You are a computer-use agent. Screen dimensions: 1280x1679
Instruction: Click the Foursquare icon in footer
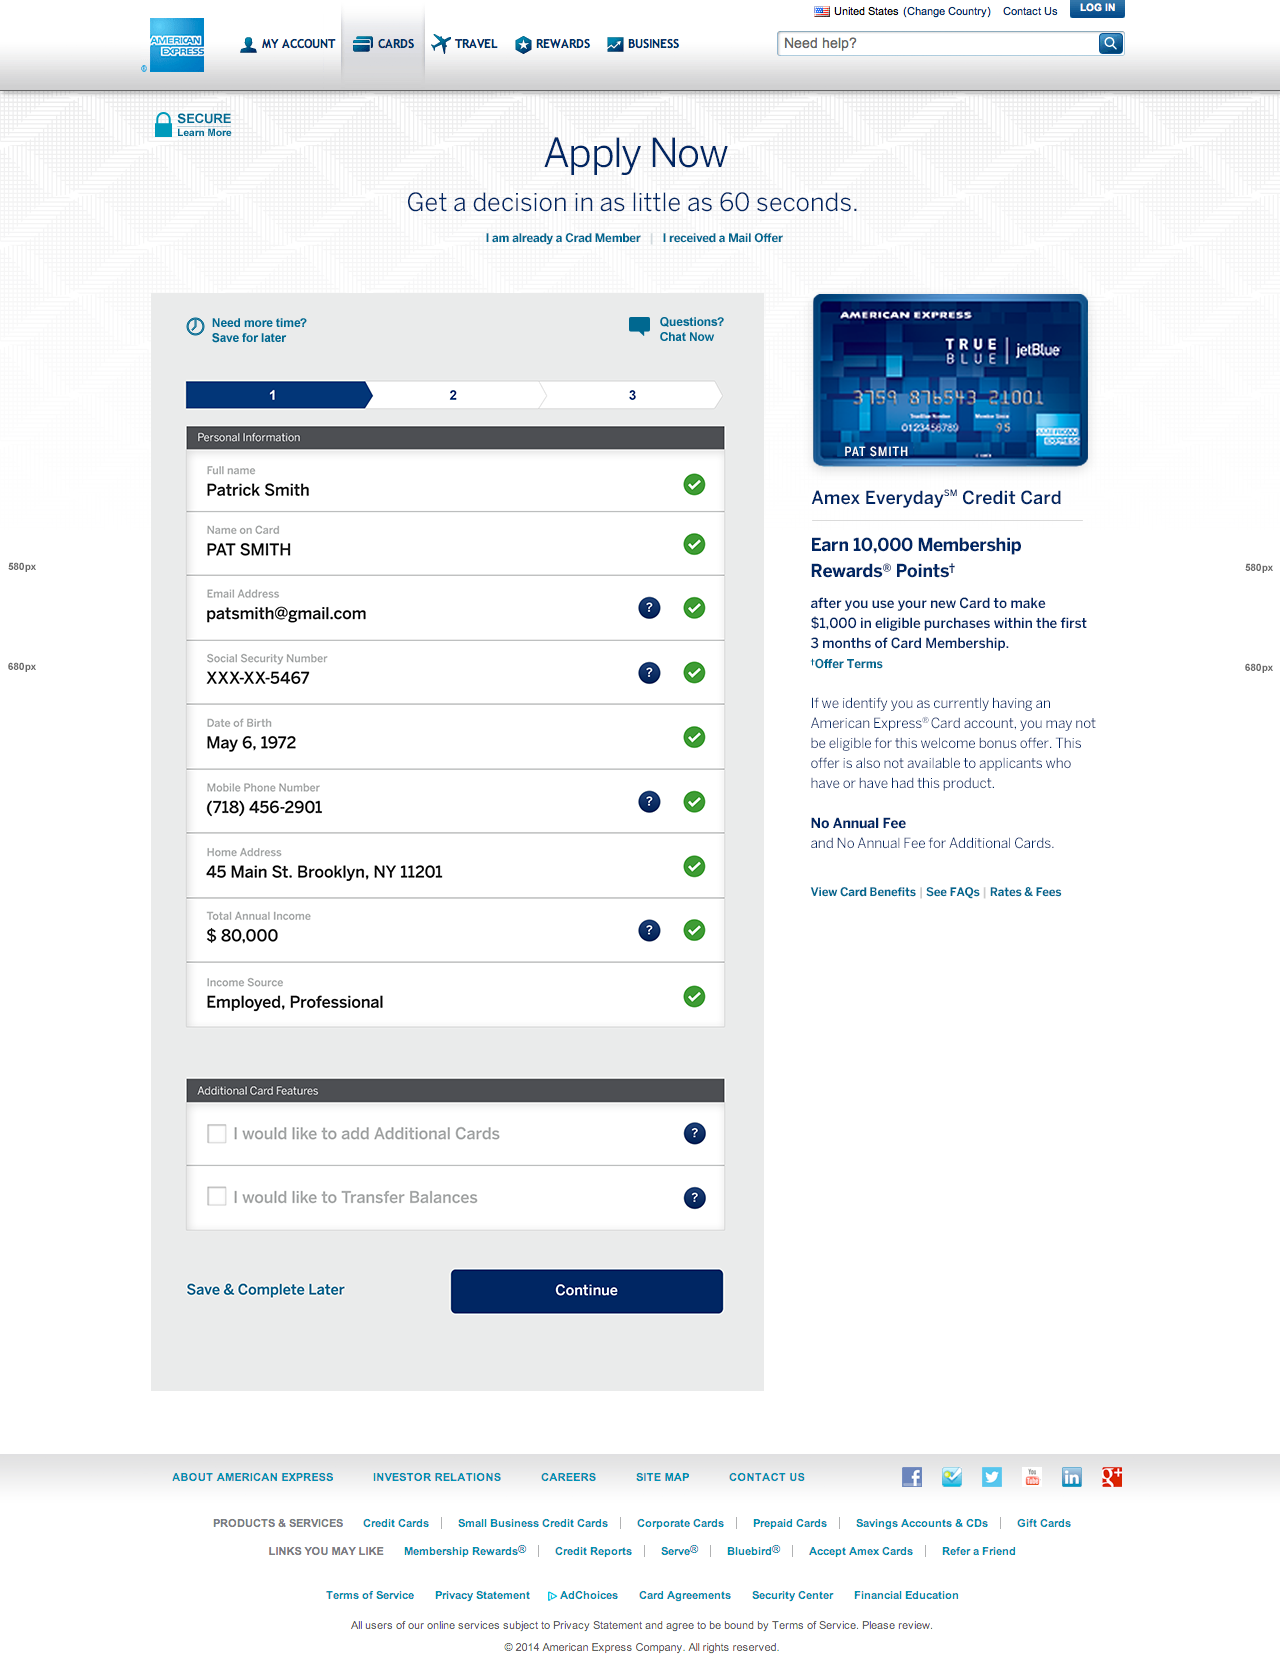[952, 1477]
